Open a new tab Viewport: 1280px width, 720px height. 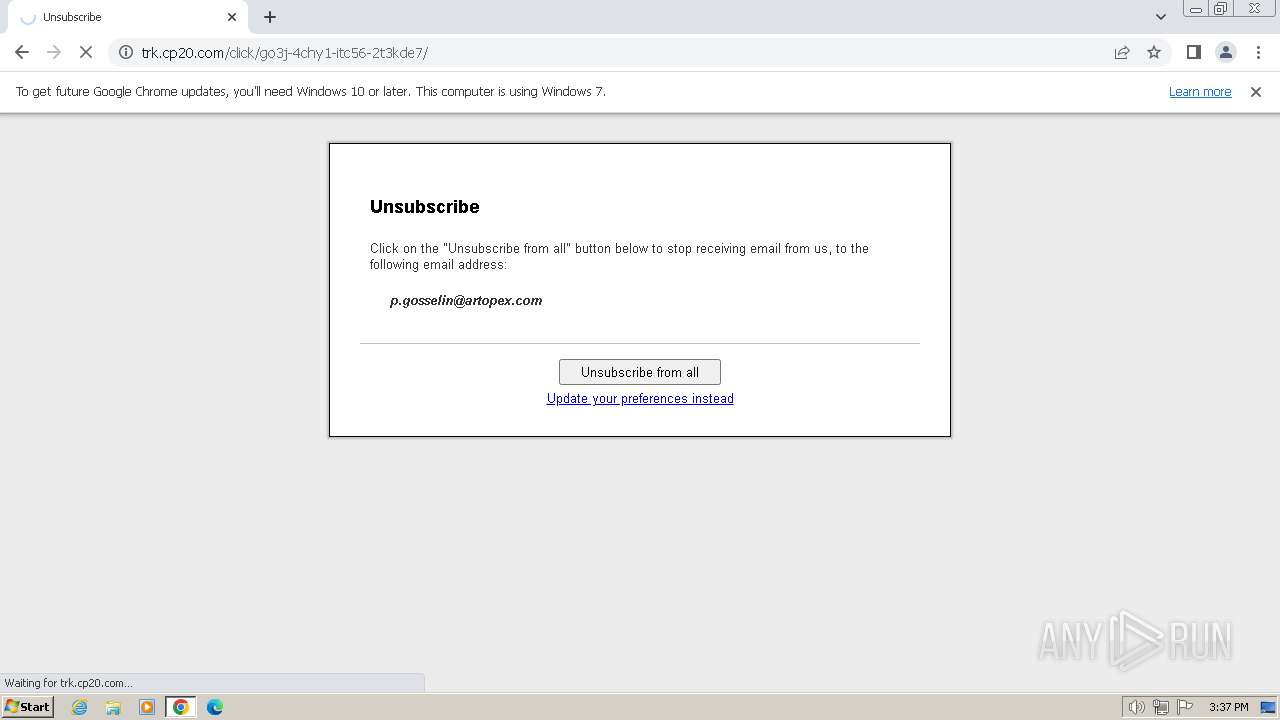tap(270, 17)
